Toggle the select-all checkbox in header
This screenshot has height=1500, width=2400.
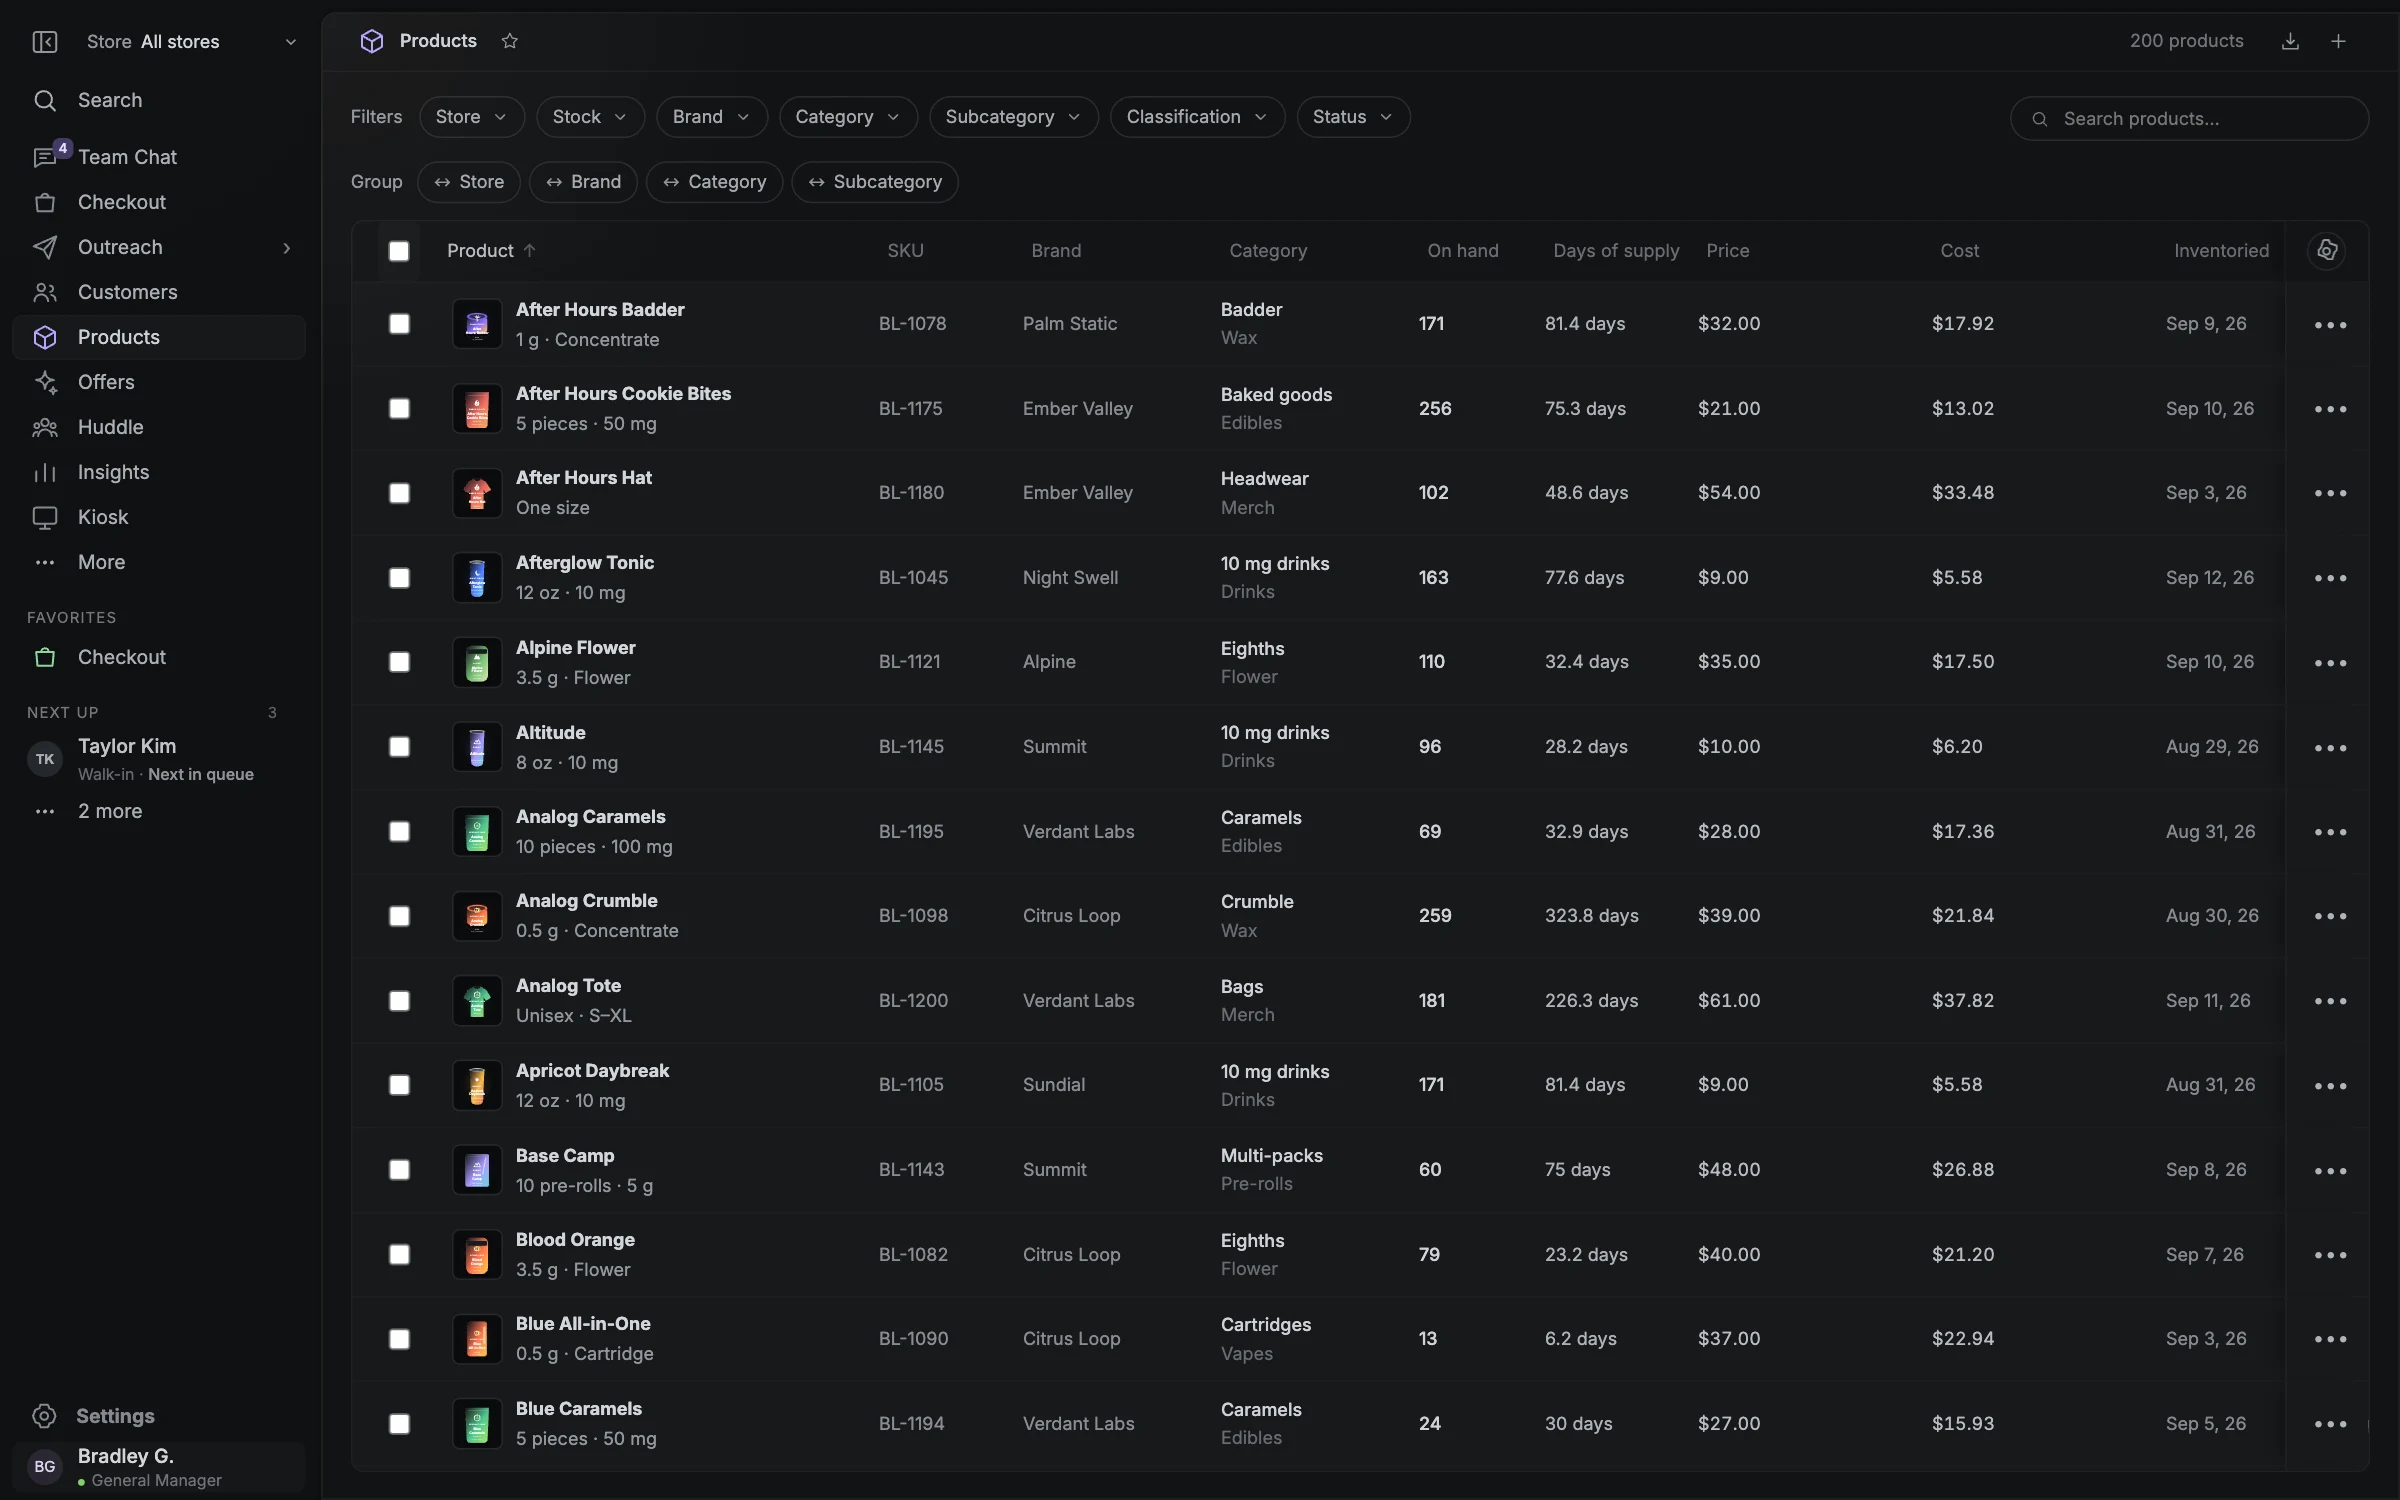click(399, 251)
